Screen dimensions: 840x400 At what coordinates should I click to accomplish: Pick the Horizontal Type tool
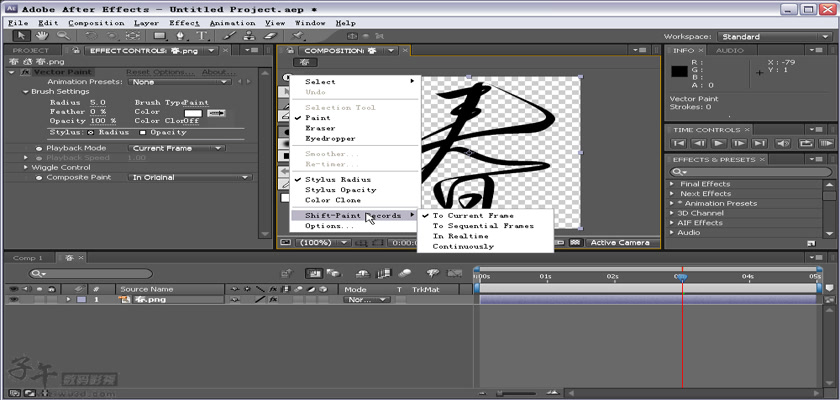tap(203, 36)
